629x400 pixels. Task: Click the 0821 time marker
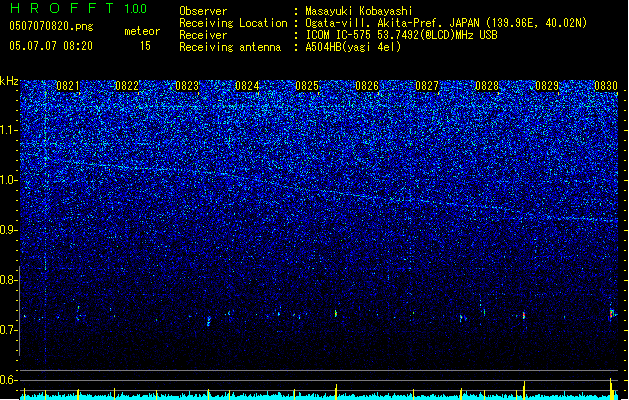tap(68, 86)
